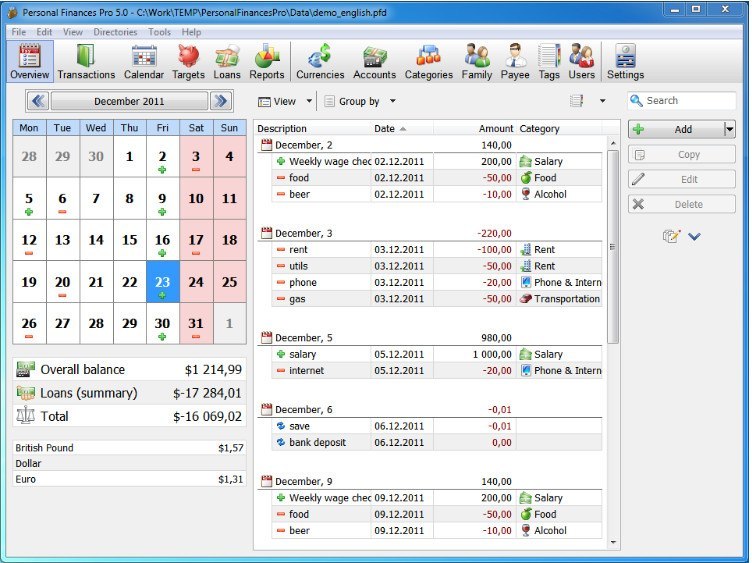
Task: Select the 'save' transaction row
Action: tap(436, 426)
